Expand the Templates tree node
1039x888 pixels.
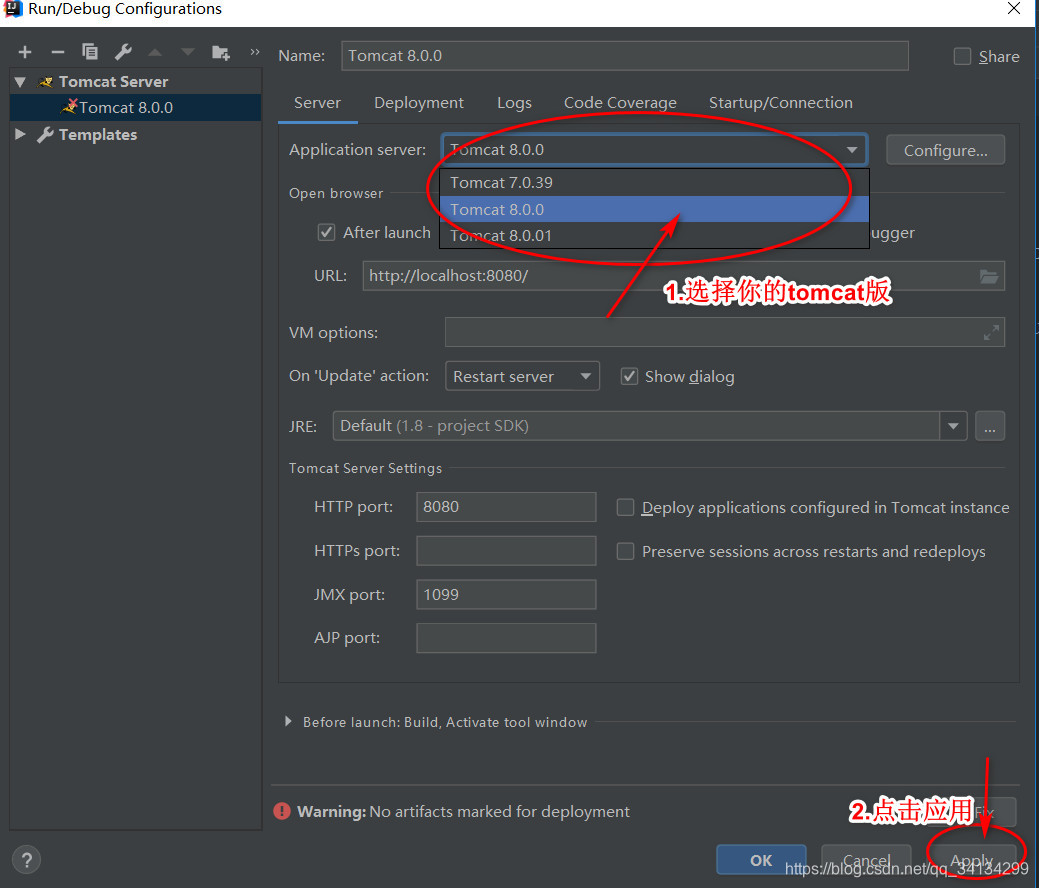tap(21, 135)
